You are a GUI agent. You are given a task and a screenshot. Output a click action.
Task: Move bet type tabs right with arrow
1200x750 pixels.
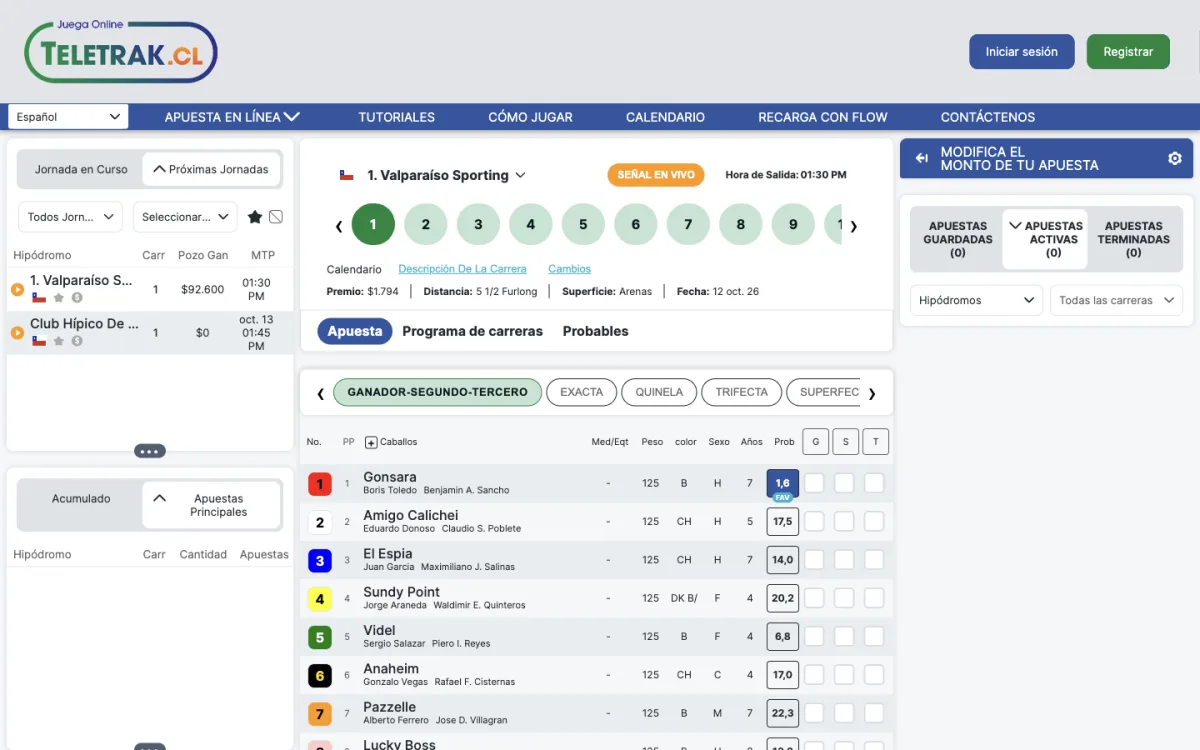pyautogui.click(x=872, y=393)
